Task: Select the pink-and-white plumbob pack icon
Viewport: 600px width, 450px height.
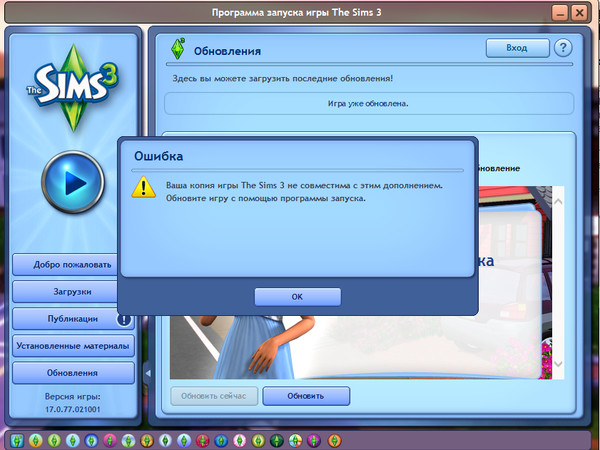Action: tap(240, 440)
